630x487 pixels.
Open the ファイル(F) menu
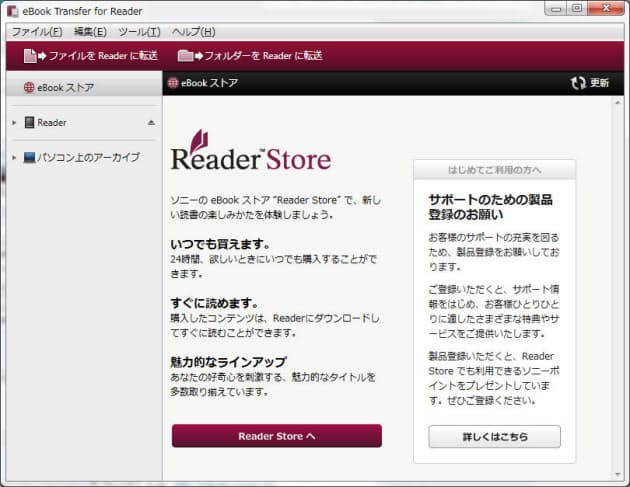click(x=36, y=31)
